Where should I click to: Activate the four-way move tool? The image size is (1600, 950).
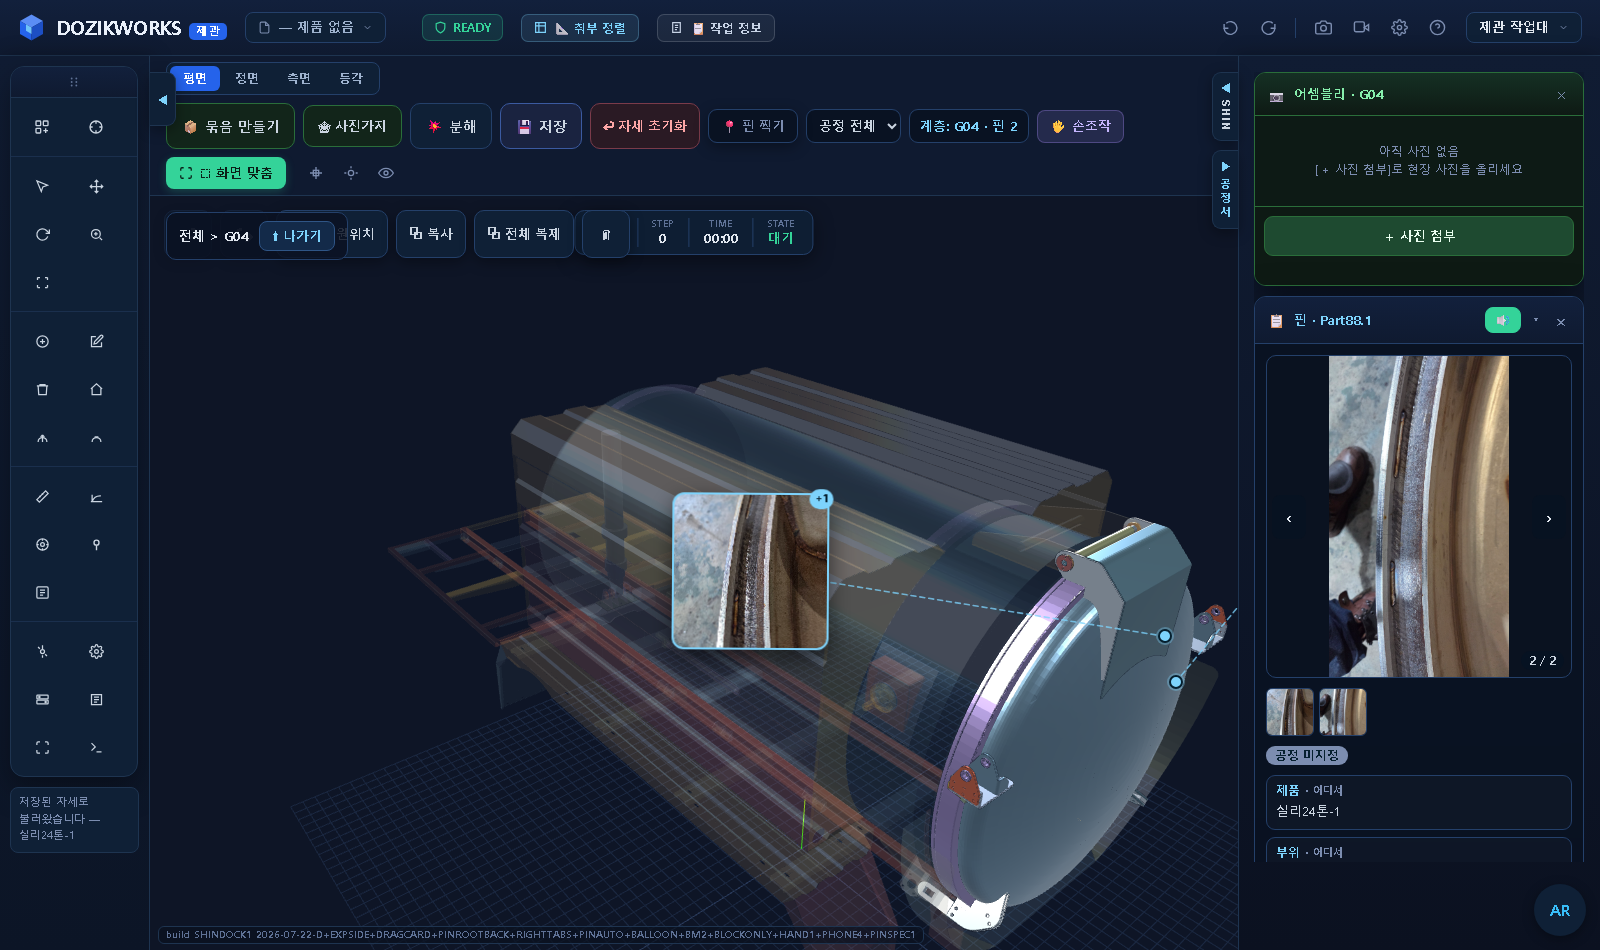96,187
